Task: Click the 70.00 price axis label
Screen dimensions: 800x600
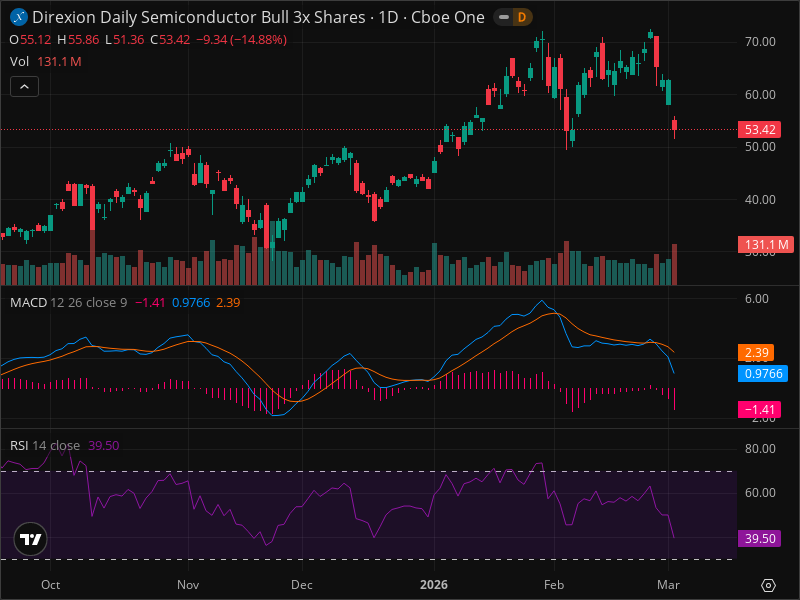Action: 760,42
